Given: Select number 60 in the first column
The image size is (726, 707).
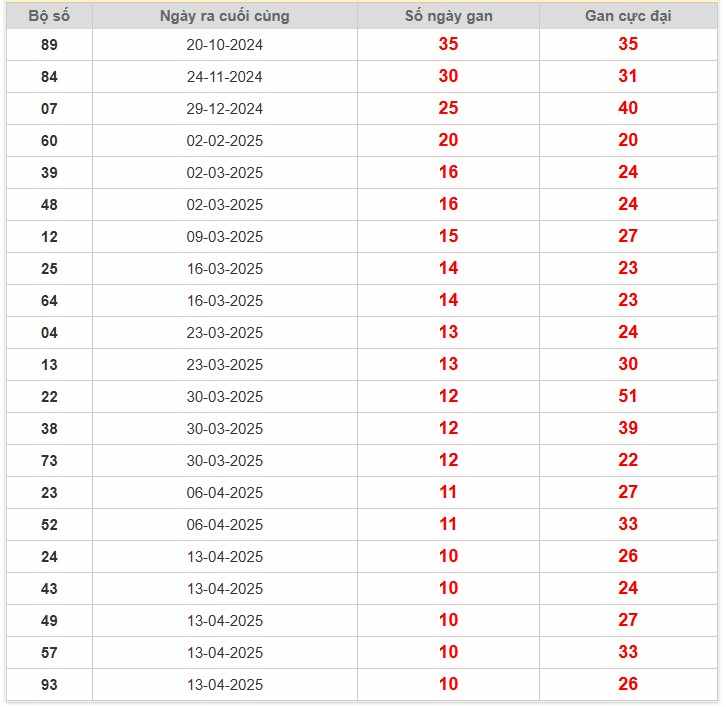Looking at the screenshot, I should 49,141.
